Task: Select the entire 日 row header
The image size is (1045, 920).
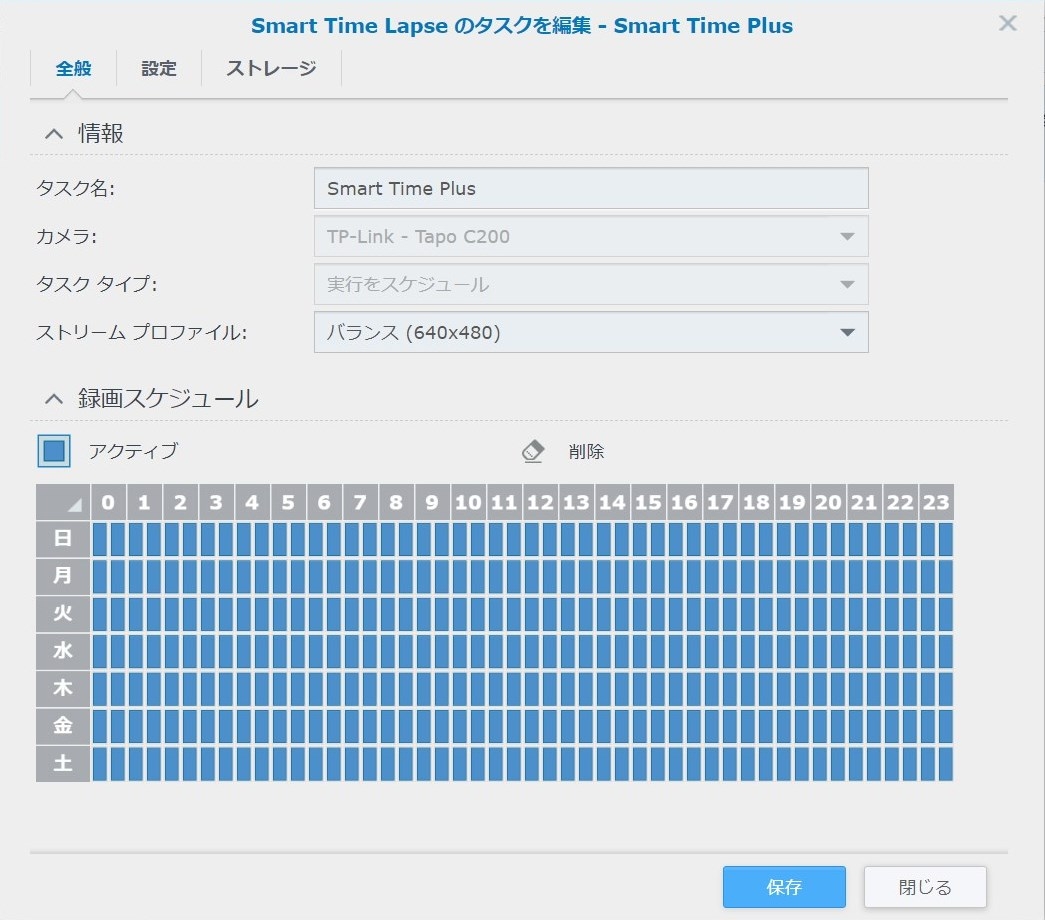Action: [x=63, y=539]
